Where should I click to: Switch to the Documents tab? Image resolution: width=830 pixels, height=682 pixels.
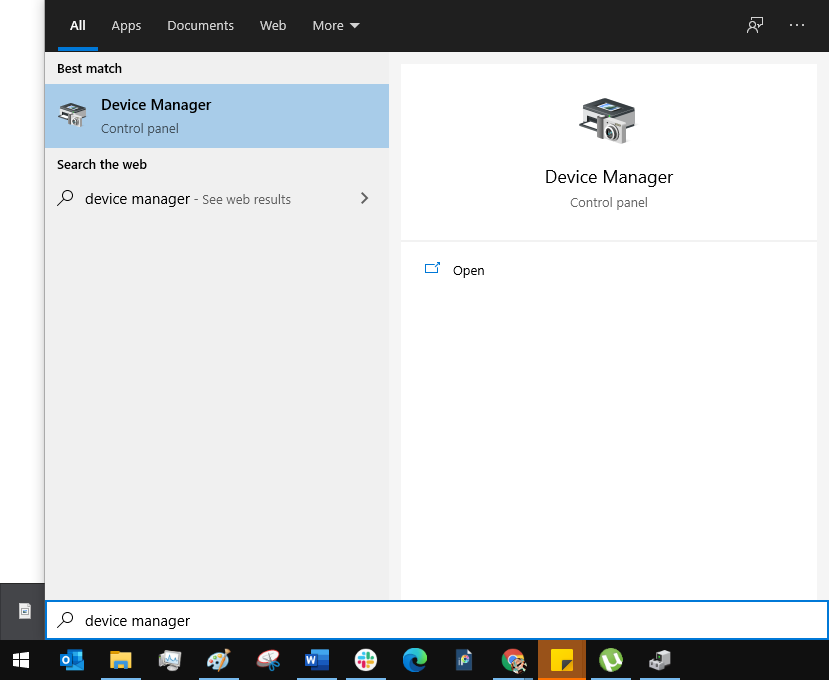click(200, 25)
